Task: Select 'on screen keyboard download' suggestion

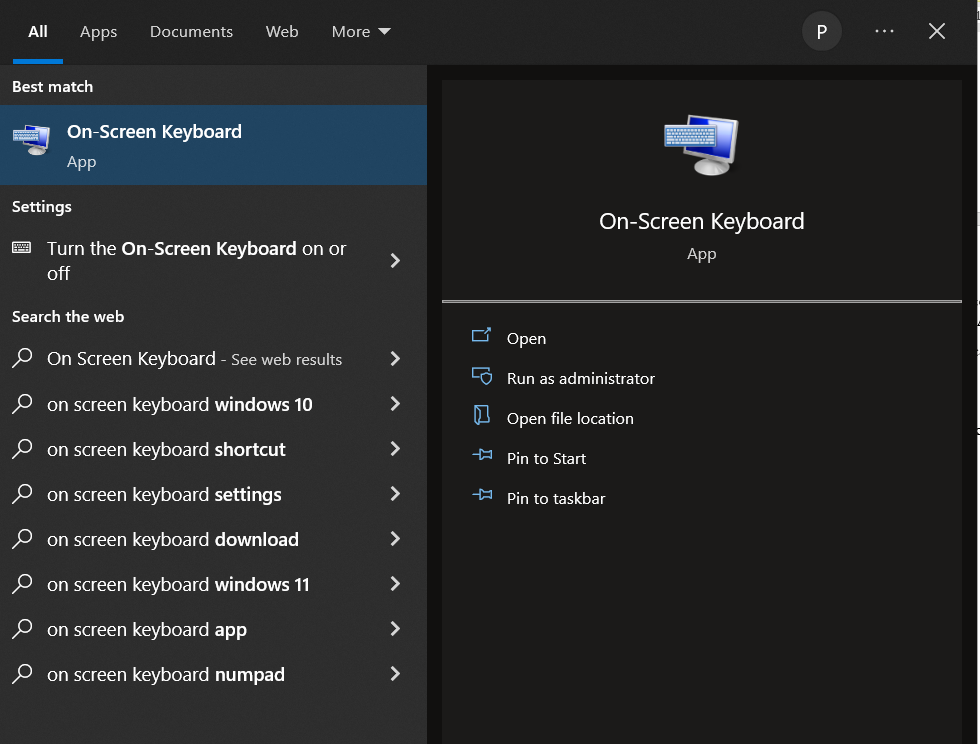Action: (213, 538)
